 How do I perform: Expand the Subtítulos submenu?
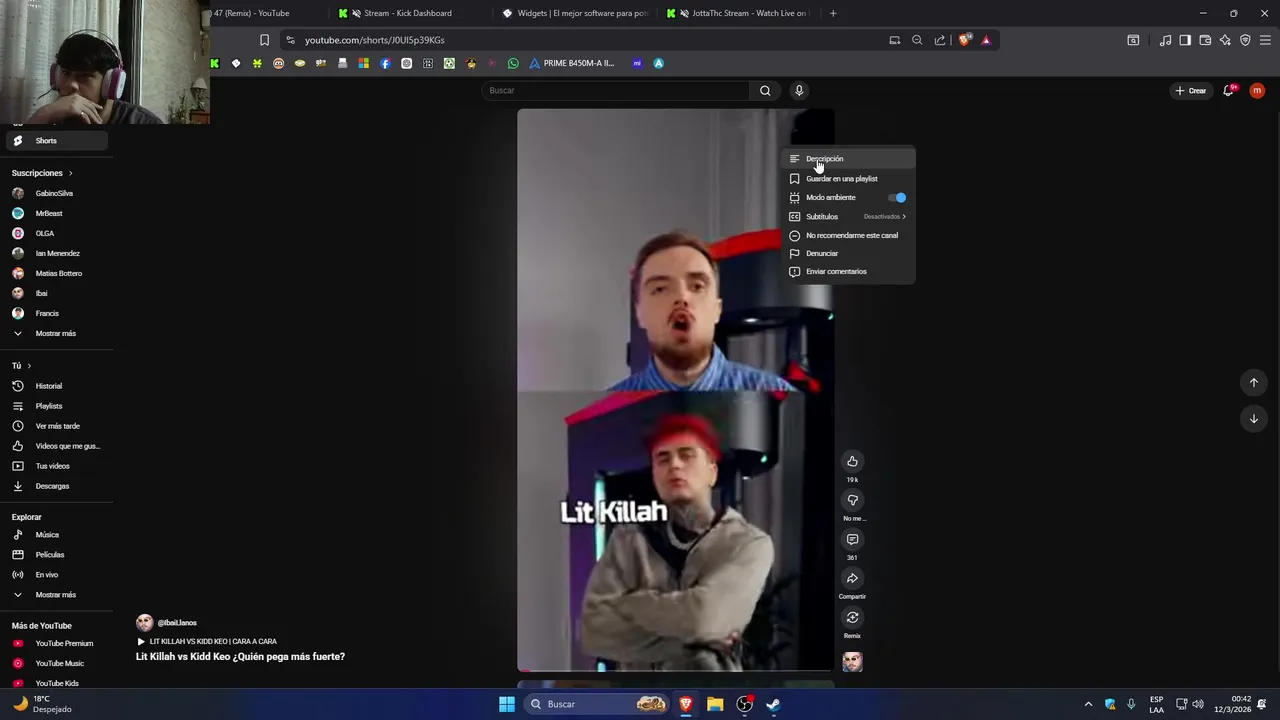[x=849, y=217]
